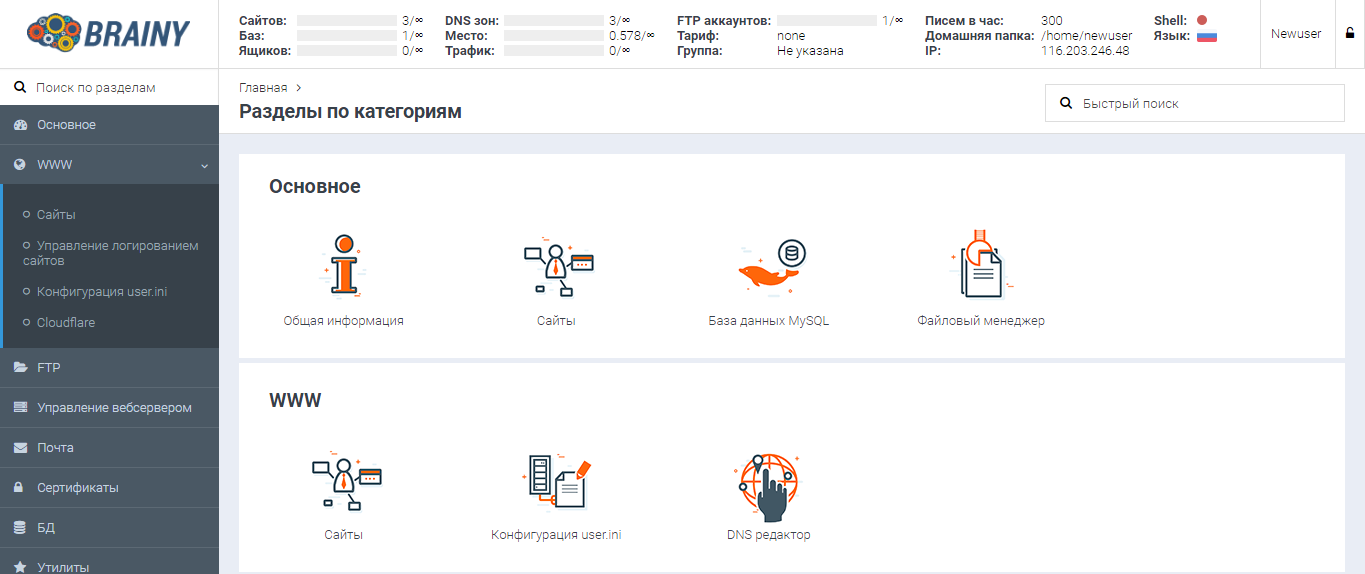
Task: Open the Общая информация icon
Action: pos(343,265)
